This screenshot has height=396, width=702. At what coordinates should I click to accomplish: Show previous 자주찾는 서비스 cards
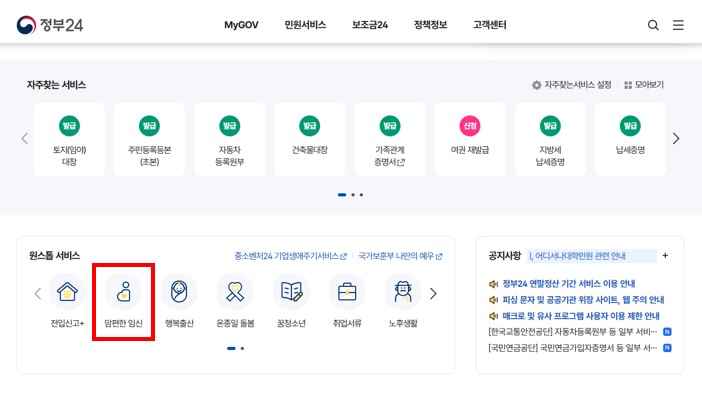tap(25, 139)
